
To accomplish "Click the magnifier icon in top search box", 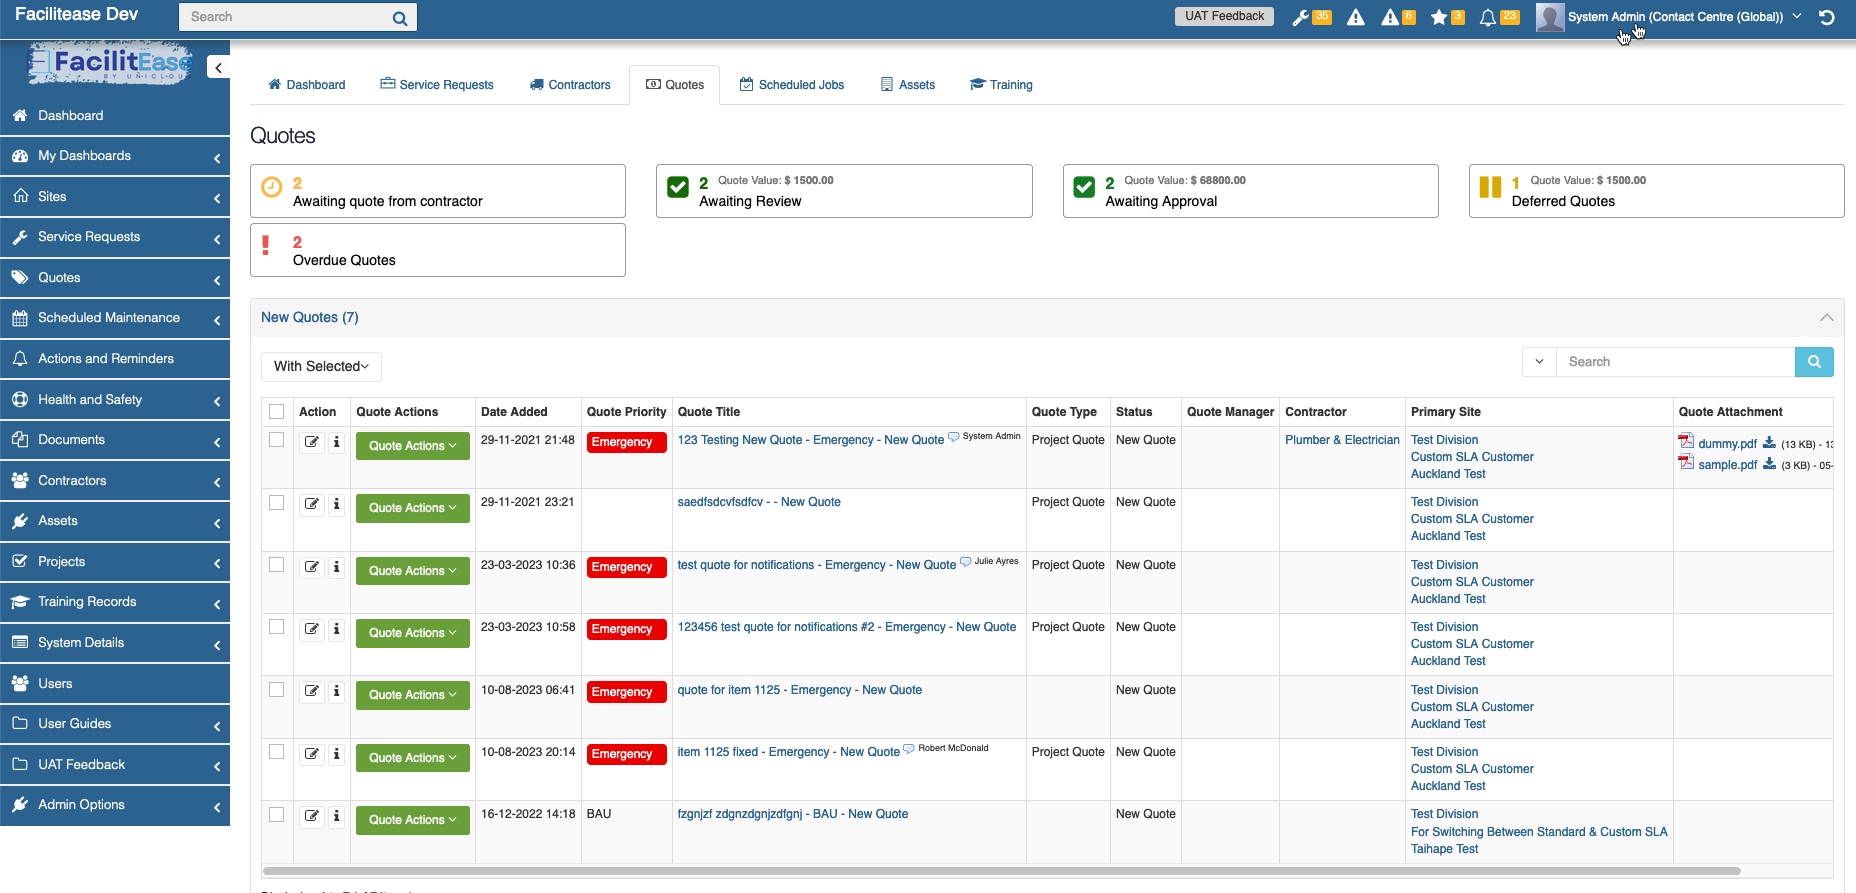I will point(400,18).
